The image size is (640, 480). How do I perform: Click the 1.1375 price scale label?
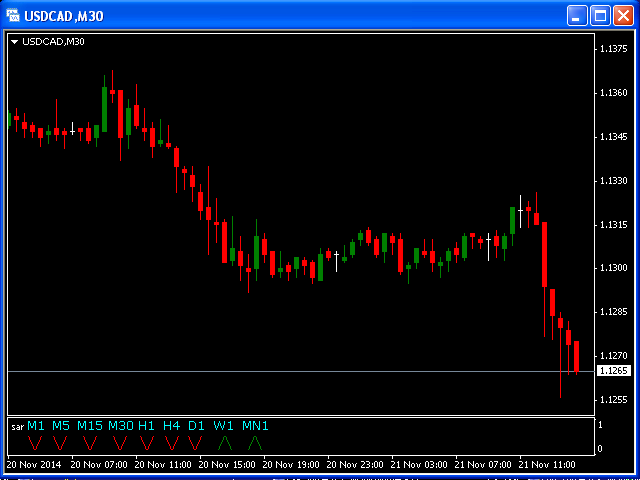(612, 49)
